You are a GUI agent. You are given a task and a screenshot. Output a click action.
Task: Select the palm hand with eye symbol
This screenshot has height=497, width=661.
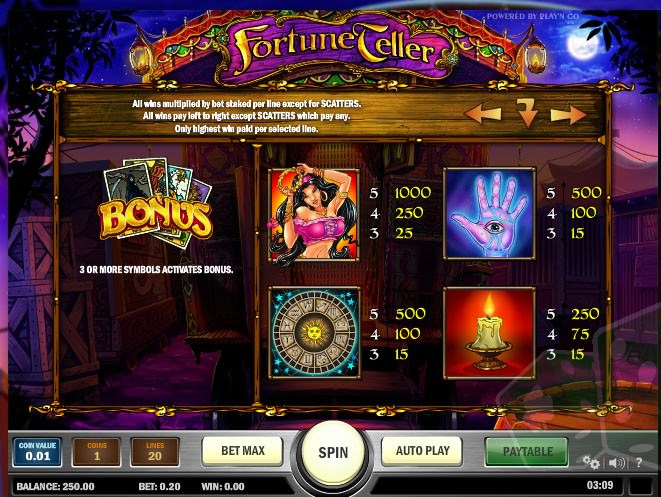[x=489, y=213]
